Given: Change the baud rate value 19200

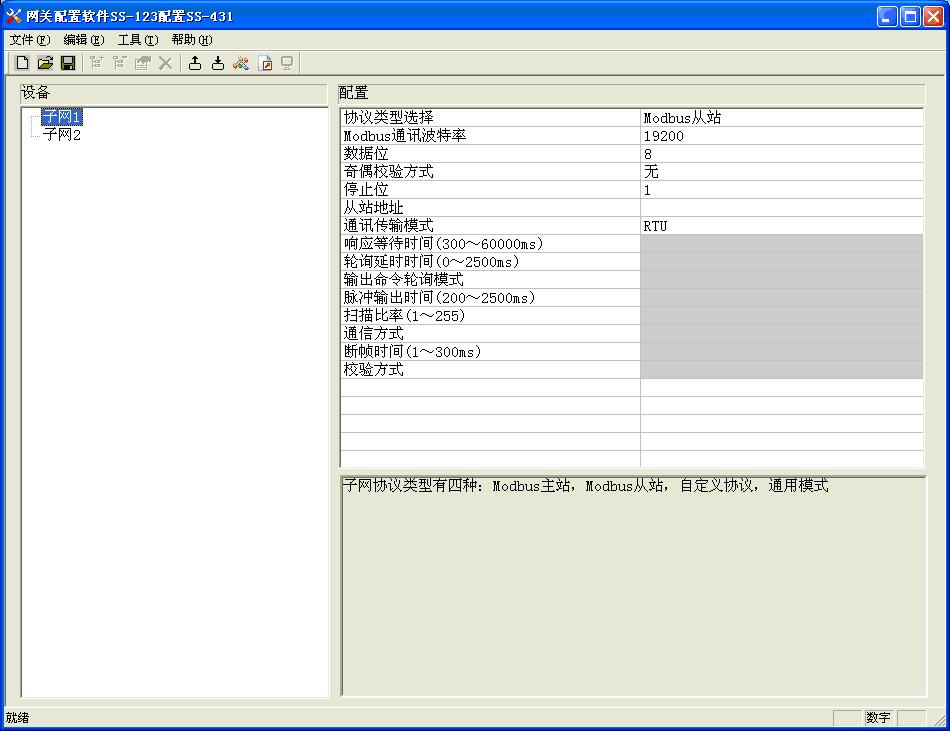Looking at the screenshot, I should click(780, 136).
